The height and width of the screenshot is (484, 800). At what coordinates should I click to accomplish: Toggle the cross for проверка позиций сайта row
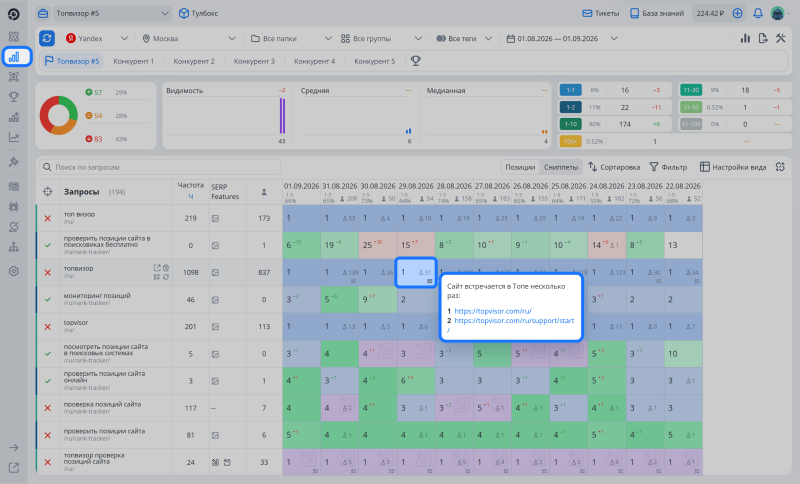(x=47, y=408)
